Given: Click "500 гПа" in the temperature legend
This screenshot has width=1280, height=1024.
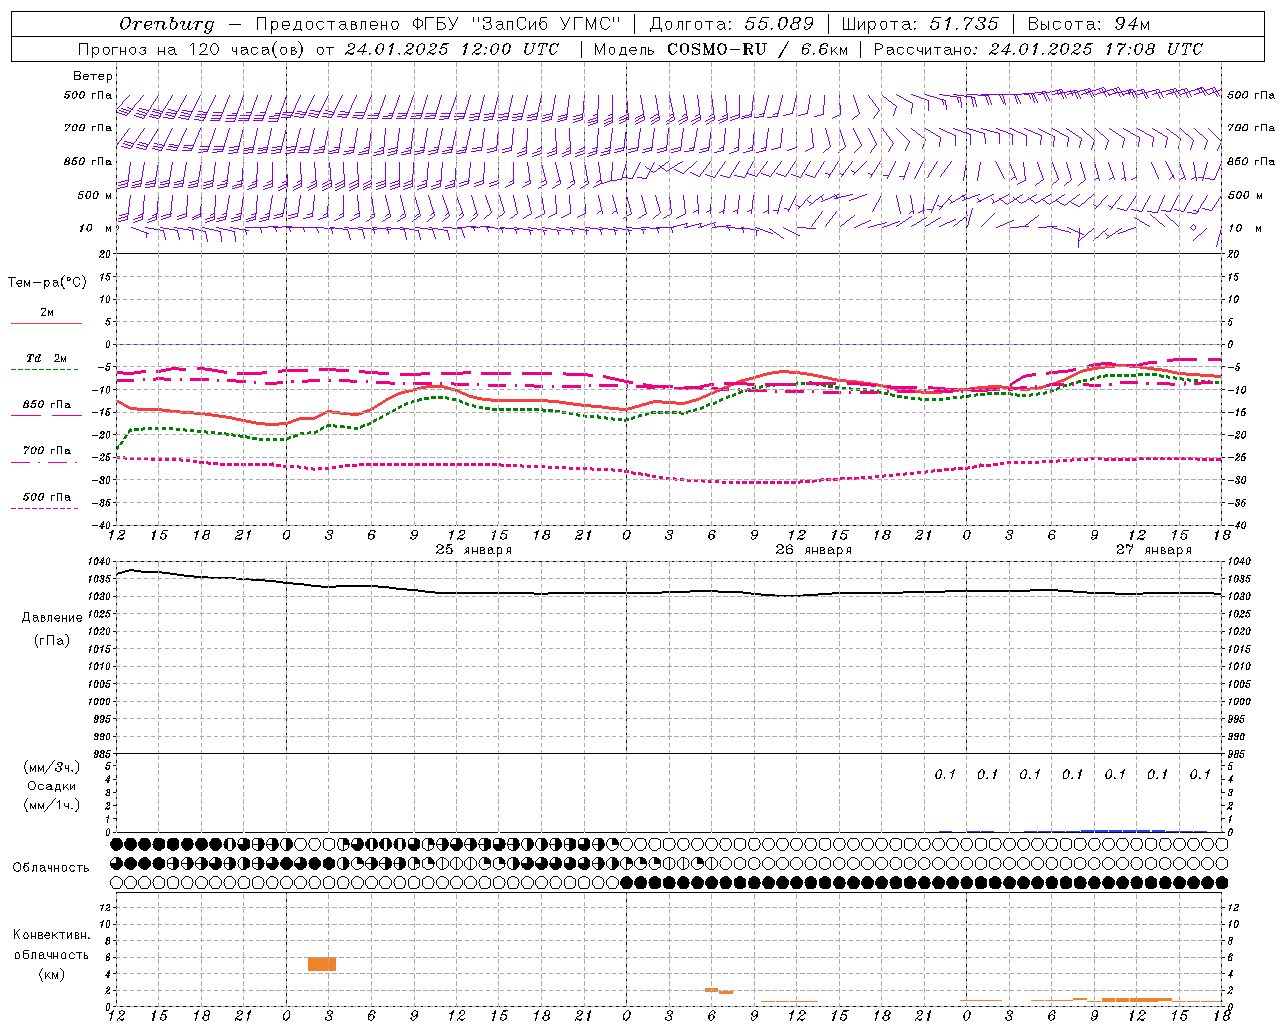Looking at the screenshot, I should pyautogui.click(x=46, y=497).
